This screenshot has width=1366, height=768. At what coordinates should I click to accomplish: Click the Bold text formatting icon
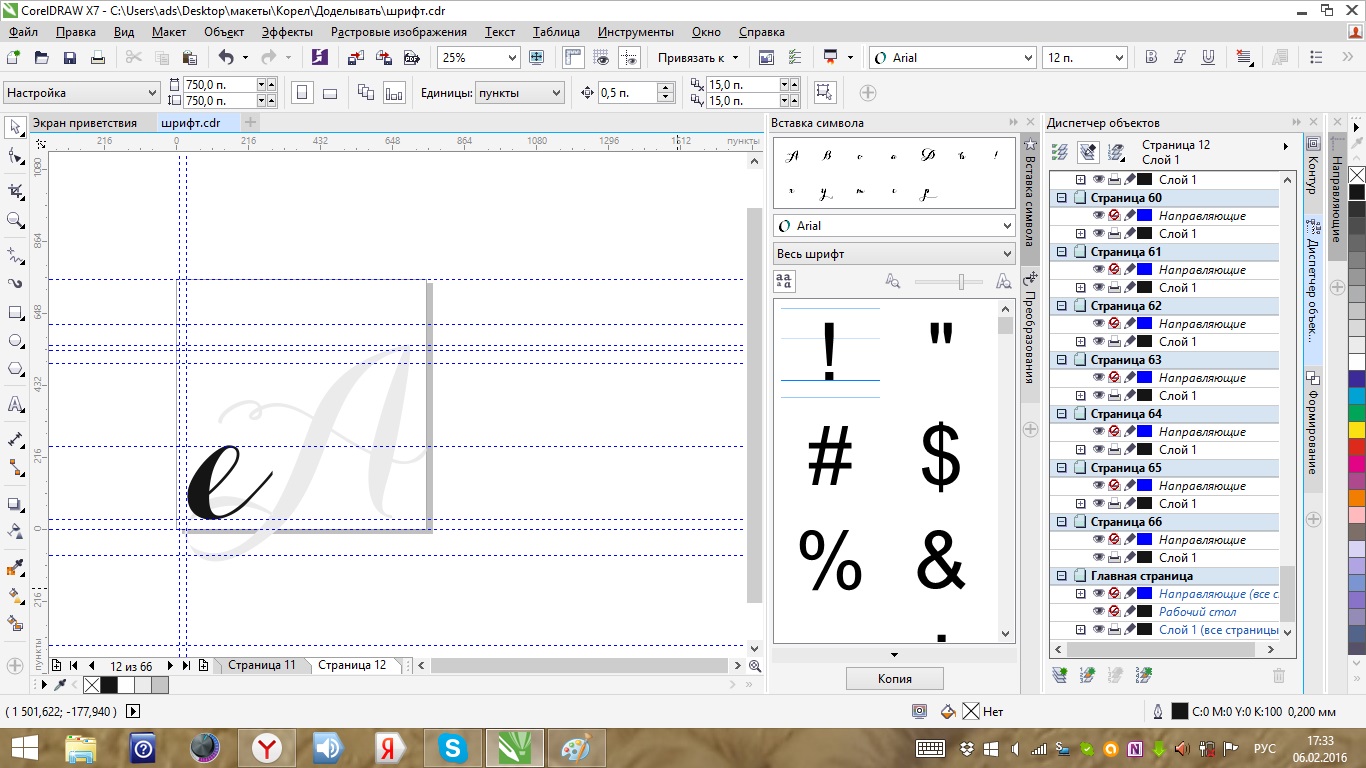[x=1151, y=57]
